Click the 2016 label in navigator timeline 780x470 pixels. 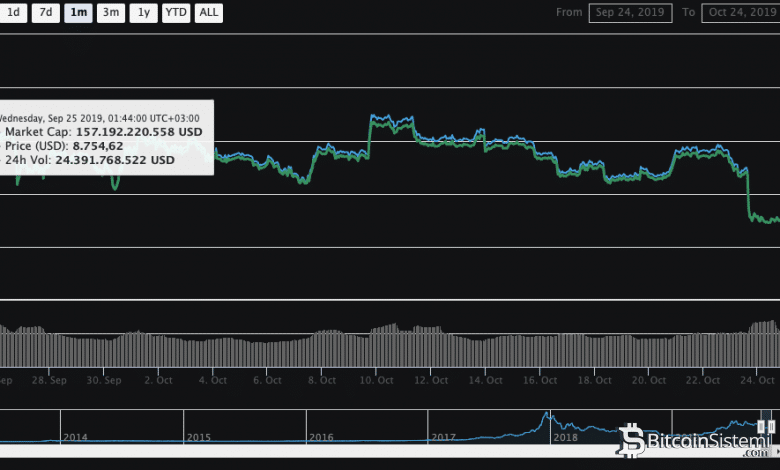[x=321, y=437]
